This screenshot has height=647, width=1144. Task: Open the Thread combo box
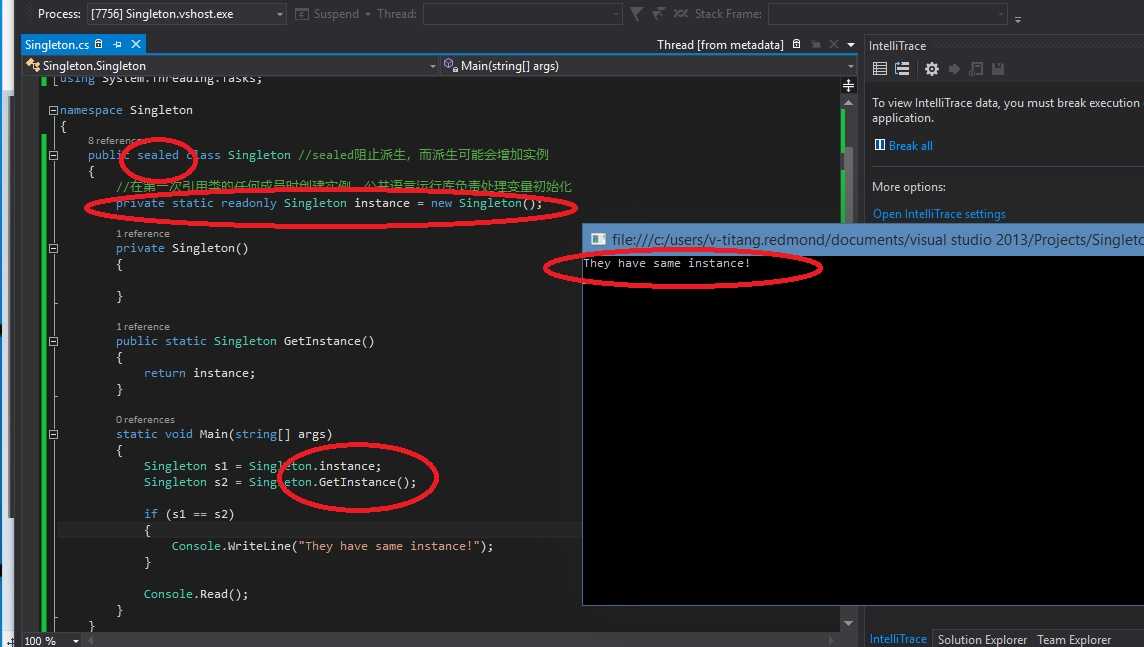522,14
